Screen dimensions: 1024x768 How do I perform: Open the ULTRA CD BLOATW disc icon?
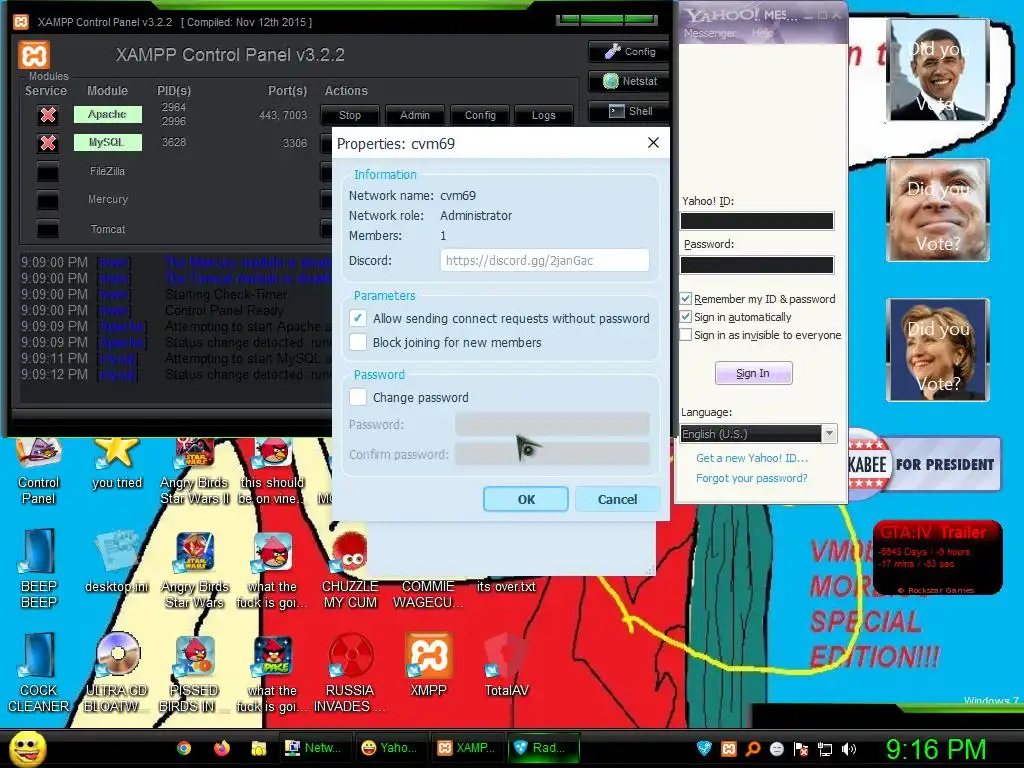tap(117, 673)
